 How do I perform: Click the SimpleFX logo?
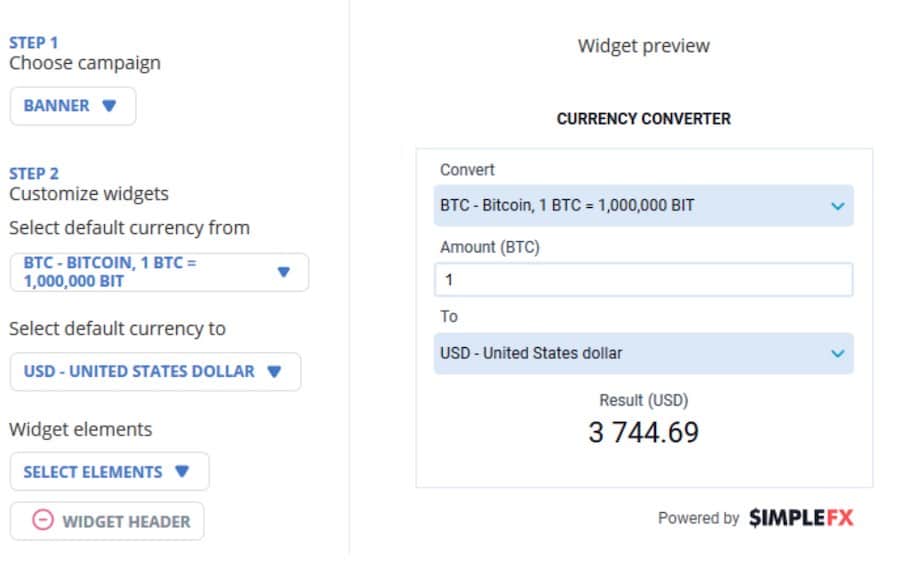click(x=801, y=518)
